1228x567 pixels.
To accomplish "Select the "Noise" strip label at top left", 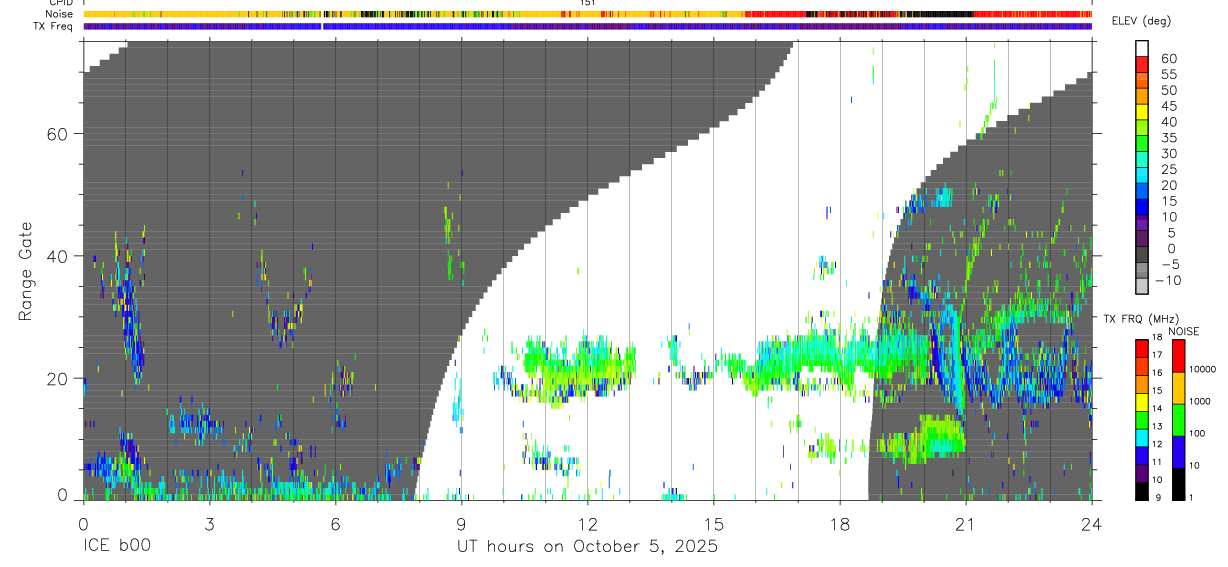I will (x=59, y=14).
